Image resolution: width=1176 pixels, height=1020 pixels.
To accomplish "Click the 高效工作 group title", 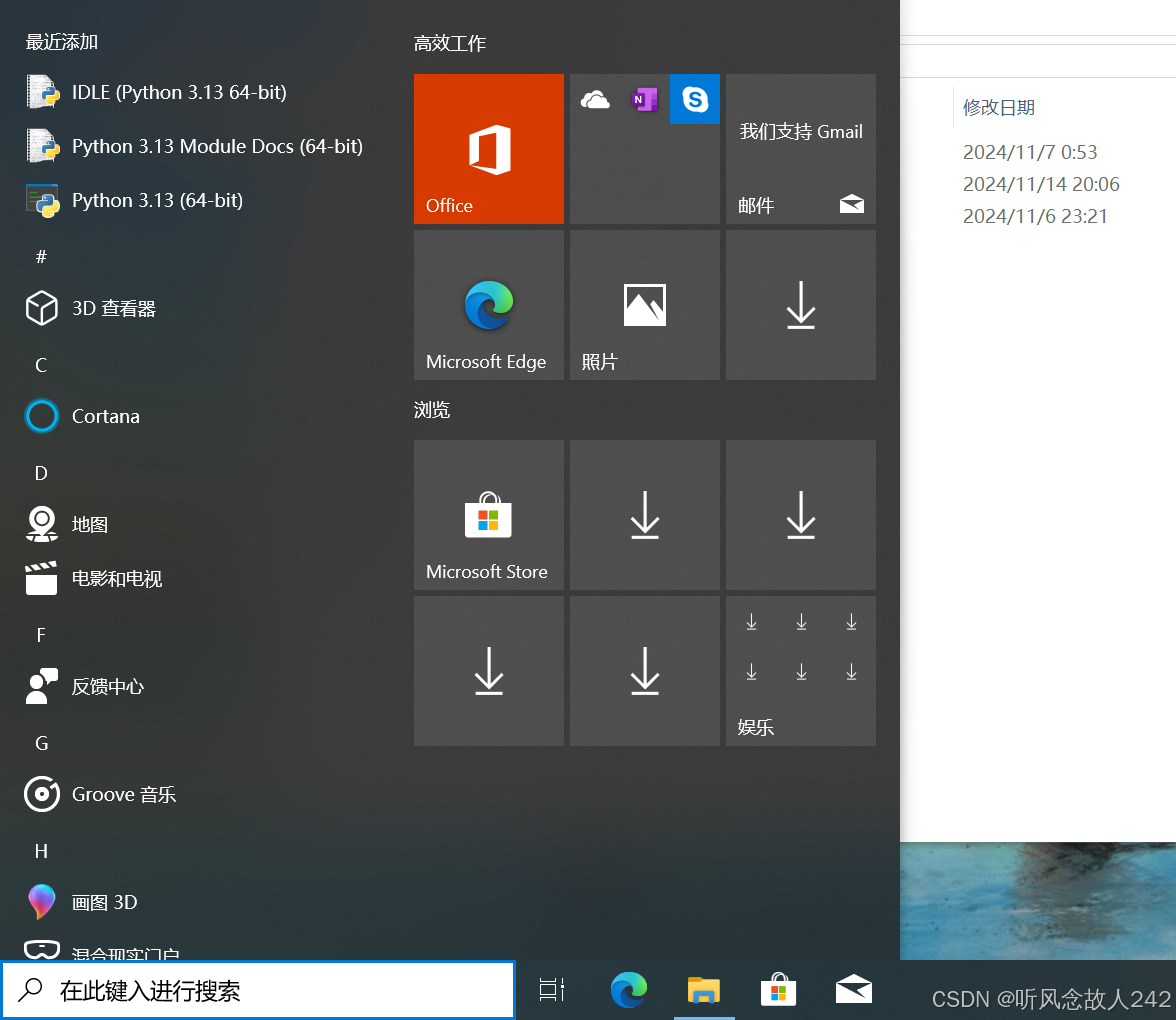I will coord(449,44).
